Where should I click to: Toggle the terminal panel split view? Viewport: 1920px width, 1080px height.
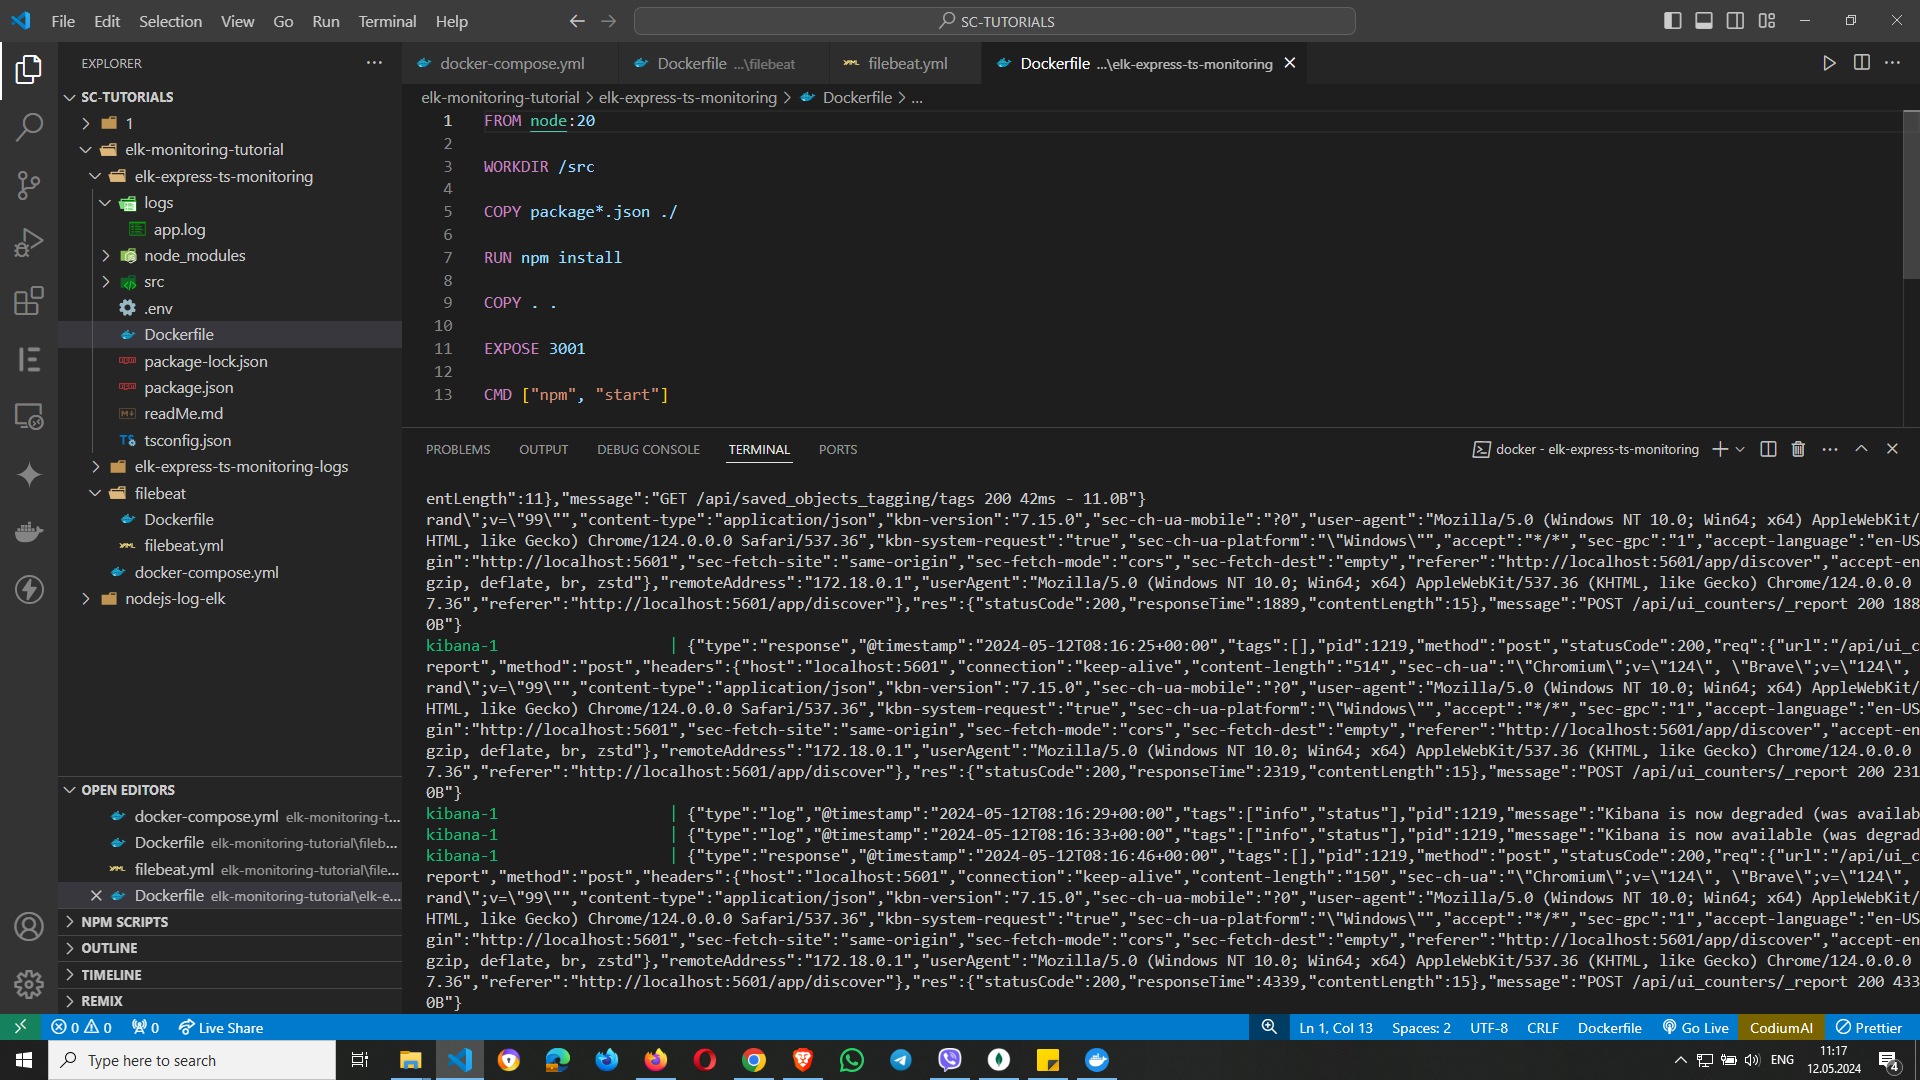coord(1766,450)
